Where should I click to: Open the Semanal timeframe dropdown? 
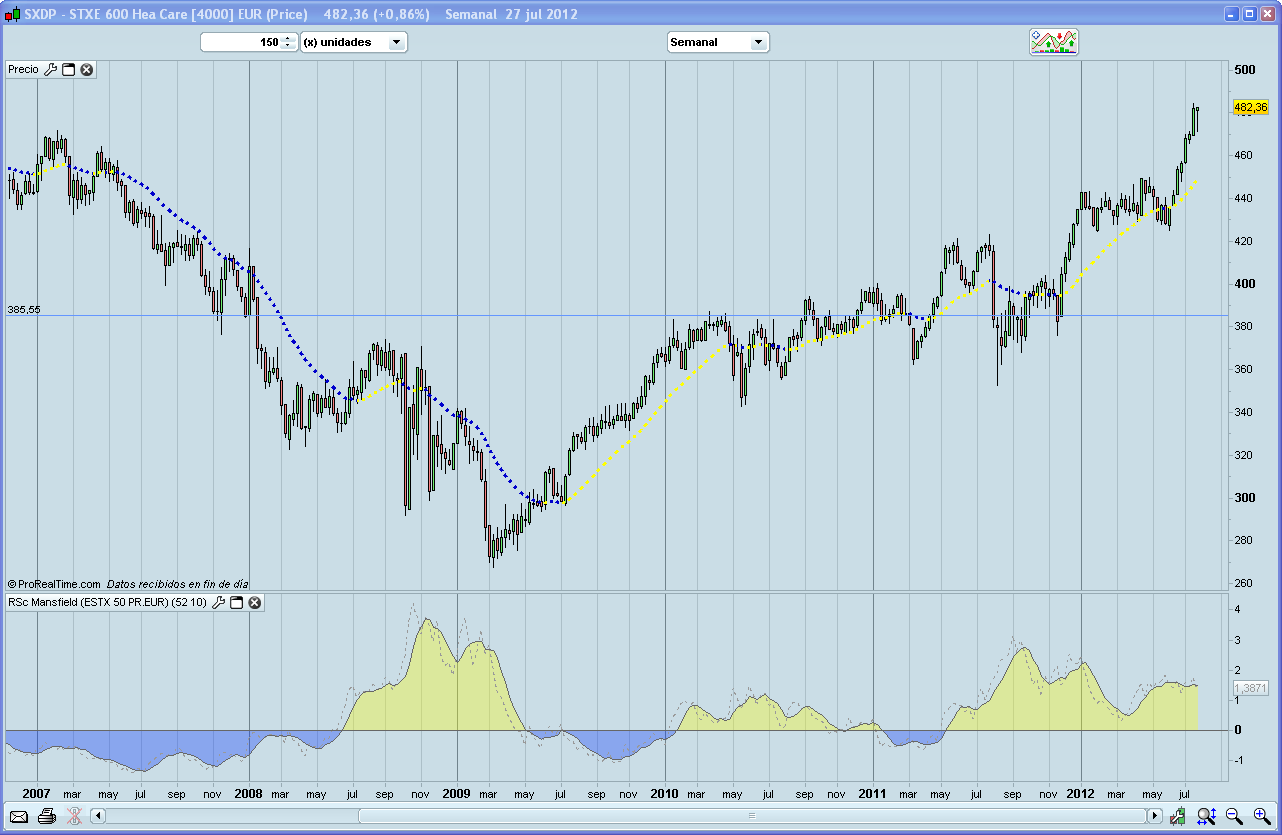tap(758, 43)
